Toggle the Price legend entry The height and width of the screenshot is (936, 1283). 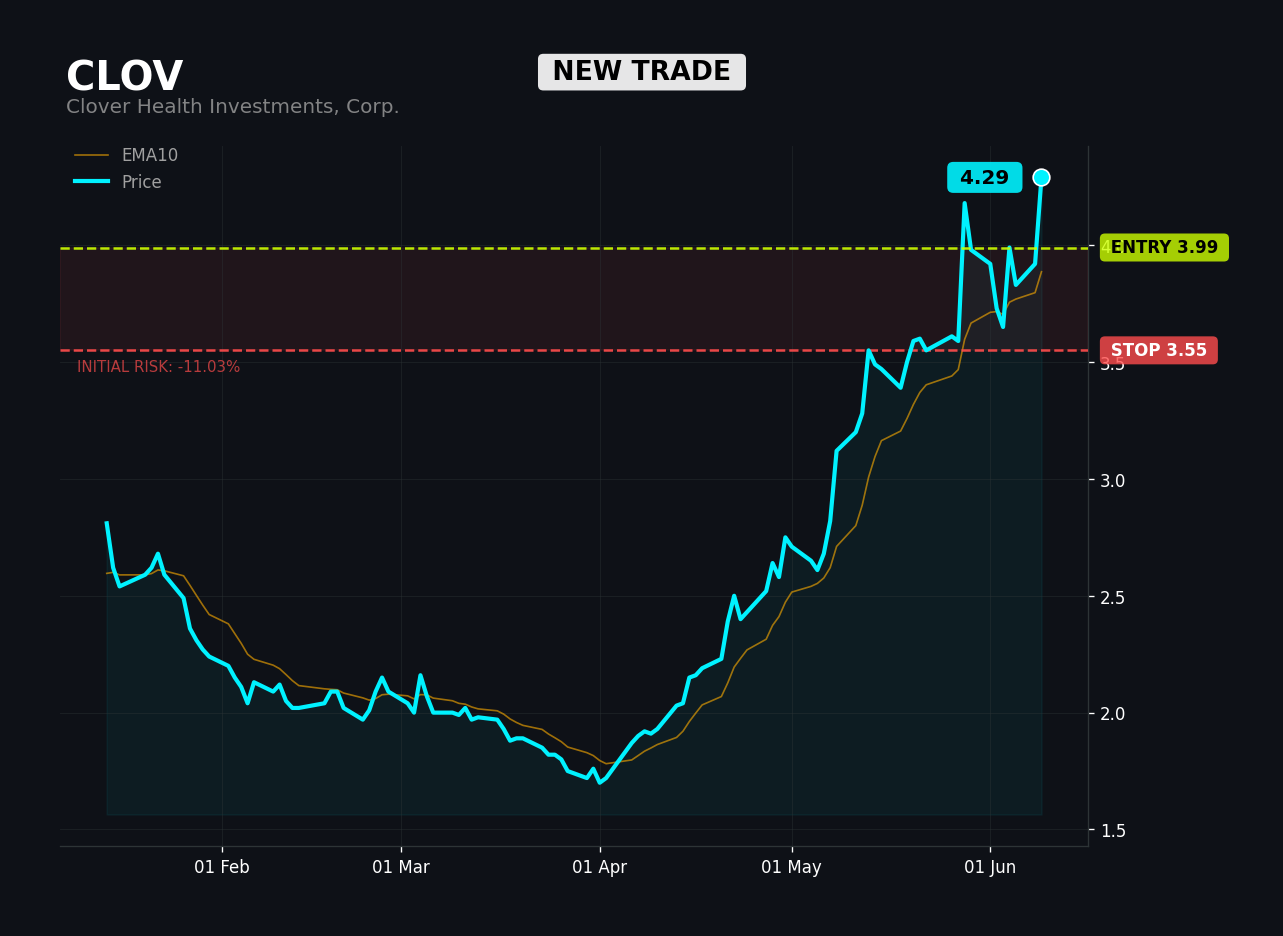coord(118,183)
